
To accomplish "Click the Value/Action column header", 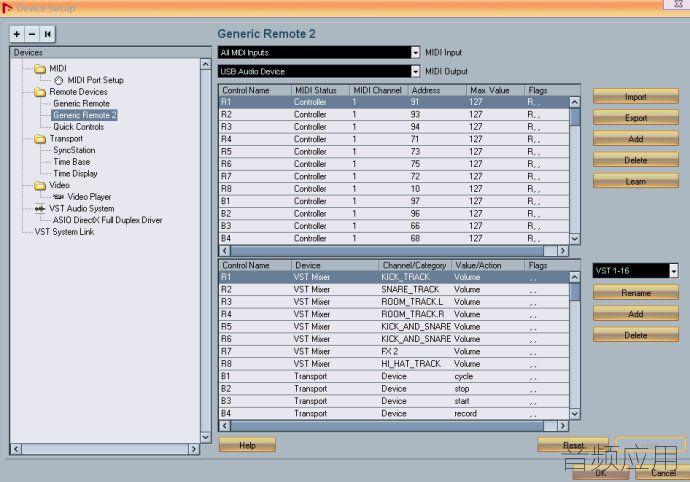I will pyautogui.click(x=488, y=265).
